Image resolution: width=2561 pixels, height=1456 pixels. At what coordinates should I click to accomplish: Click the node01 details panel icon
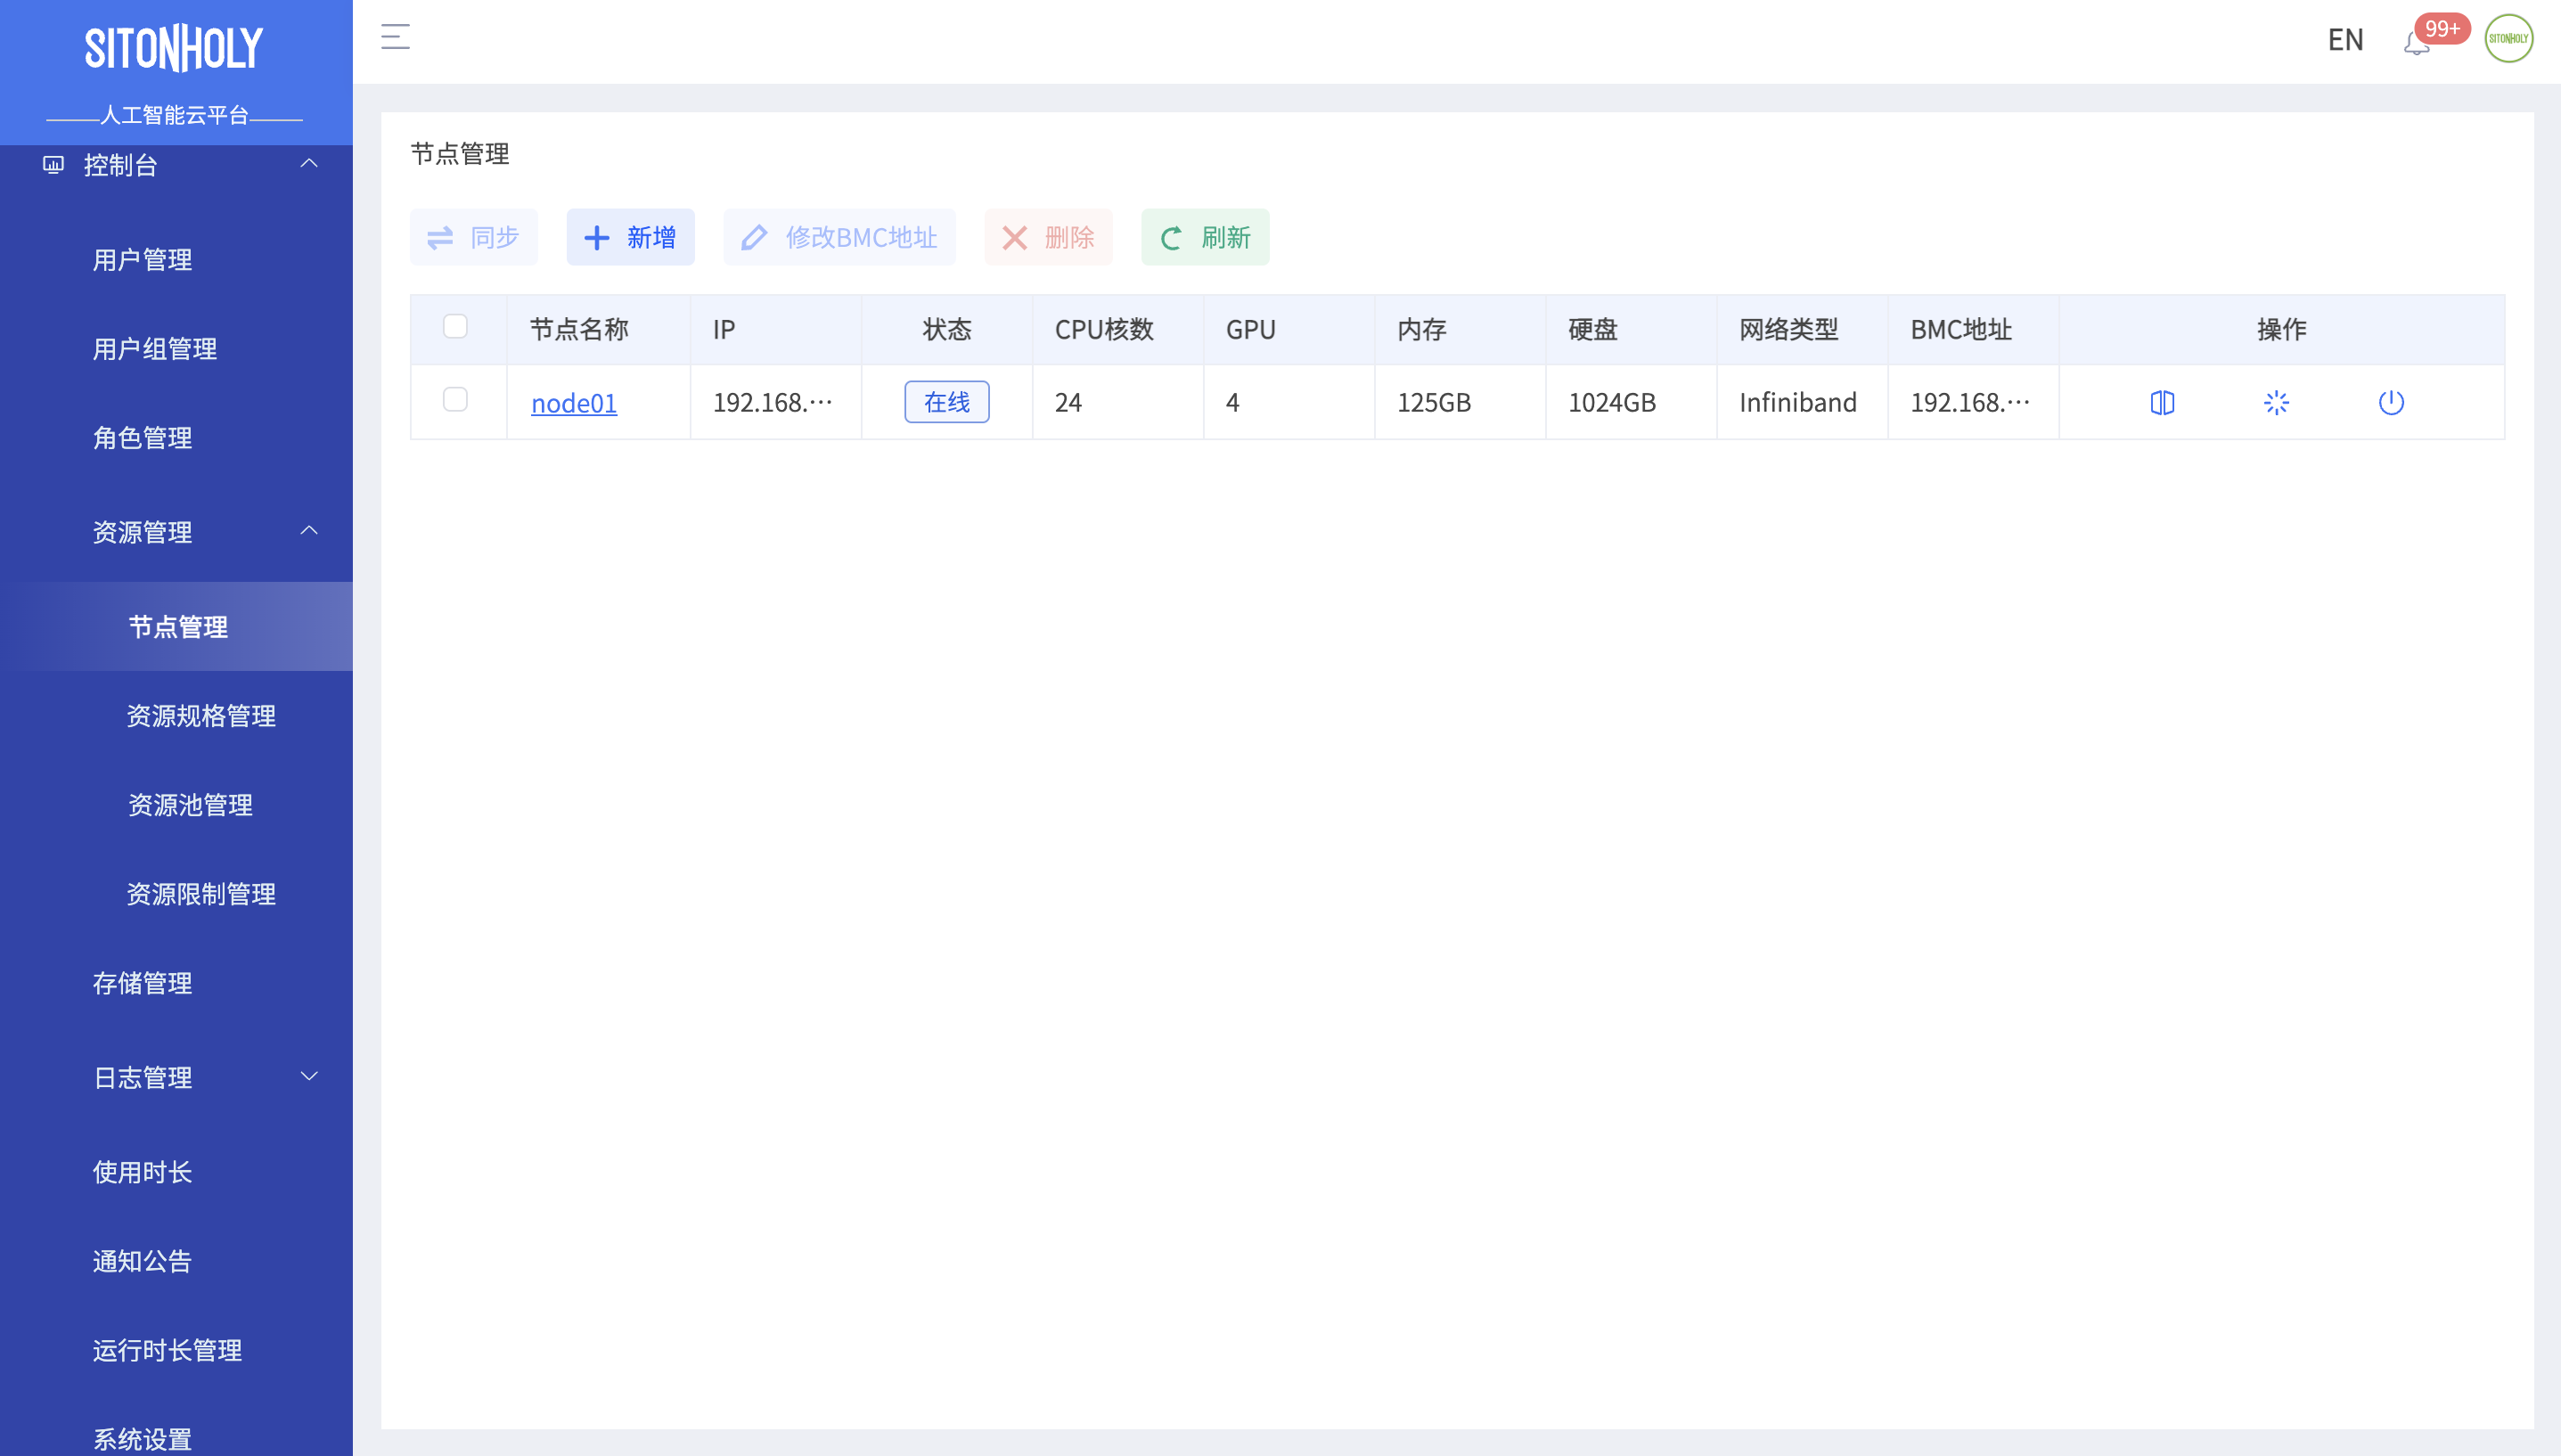(x=2162, y=402)
